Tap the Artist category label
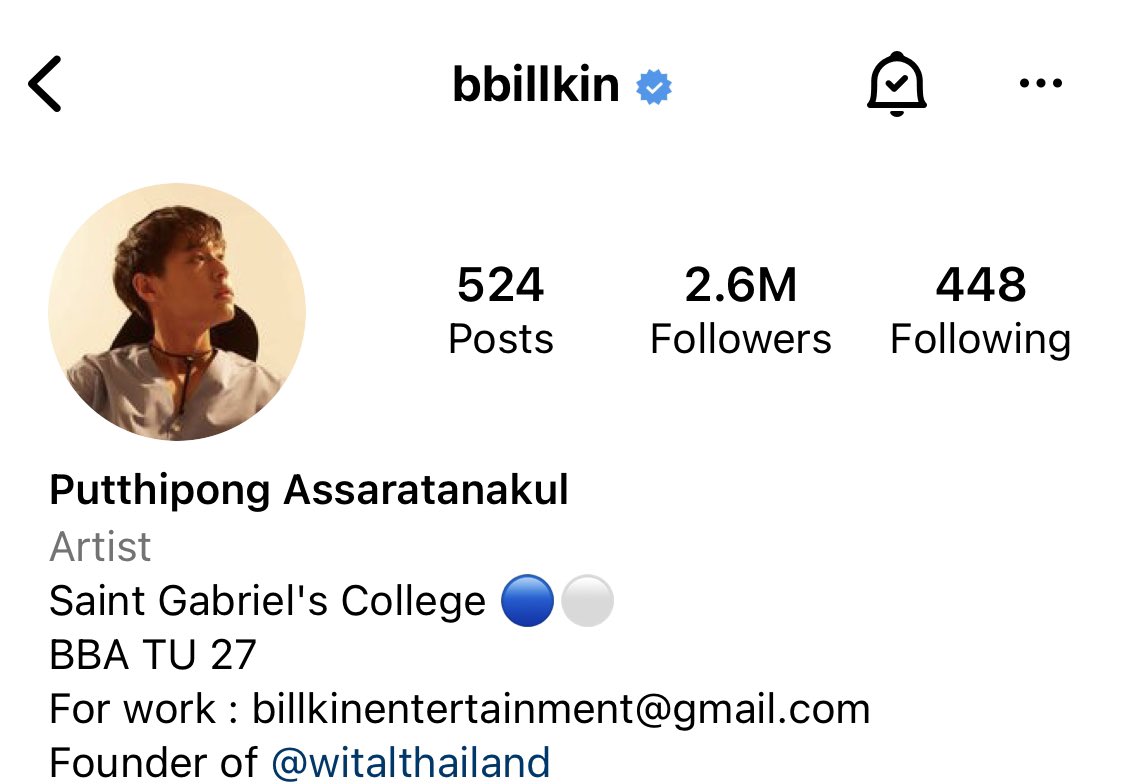The width and height of the screenshot is (1125, 784). click(x=100, y=547)
